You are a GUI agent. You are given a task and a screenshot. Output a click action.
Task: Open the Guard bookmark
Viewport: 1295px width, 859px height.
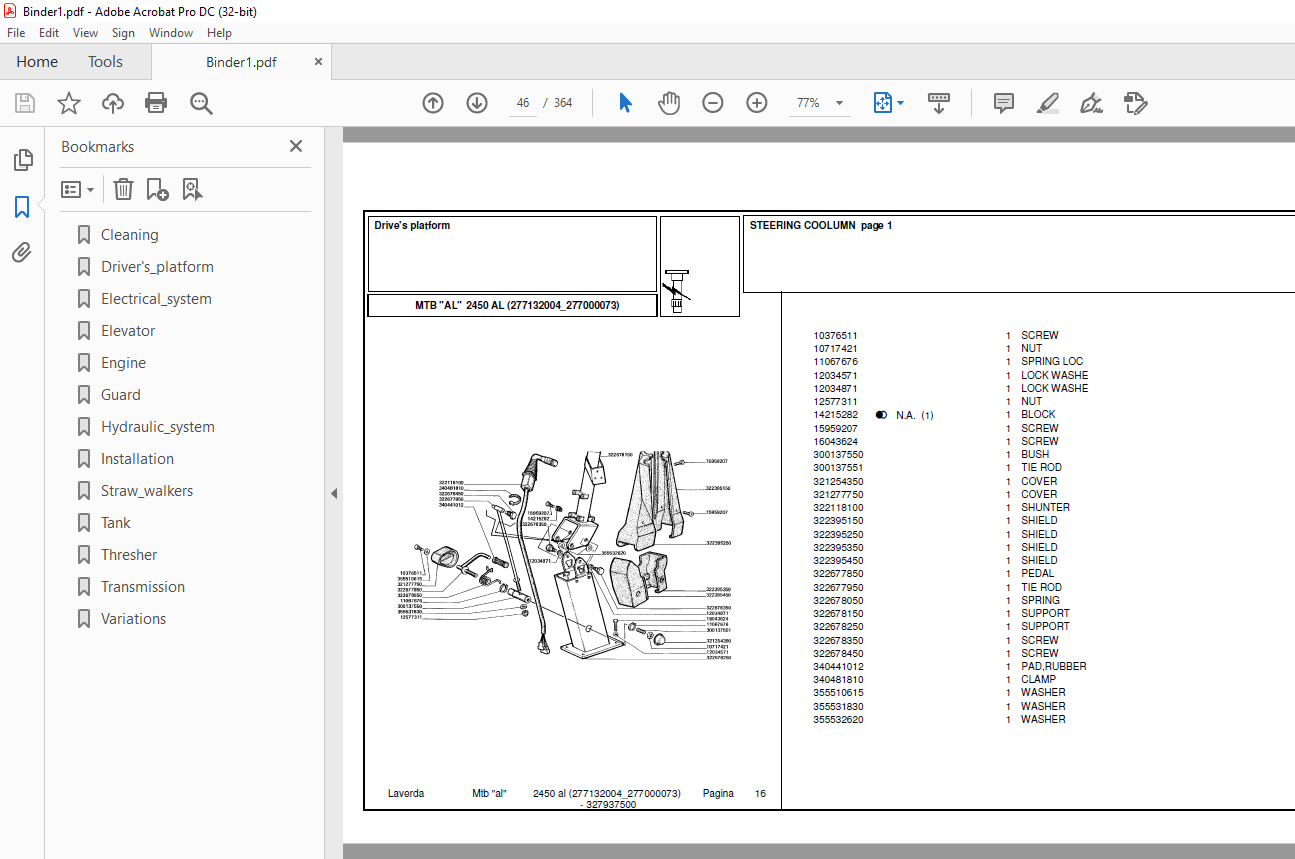(x=120, y=395)
